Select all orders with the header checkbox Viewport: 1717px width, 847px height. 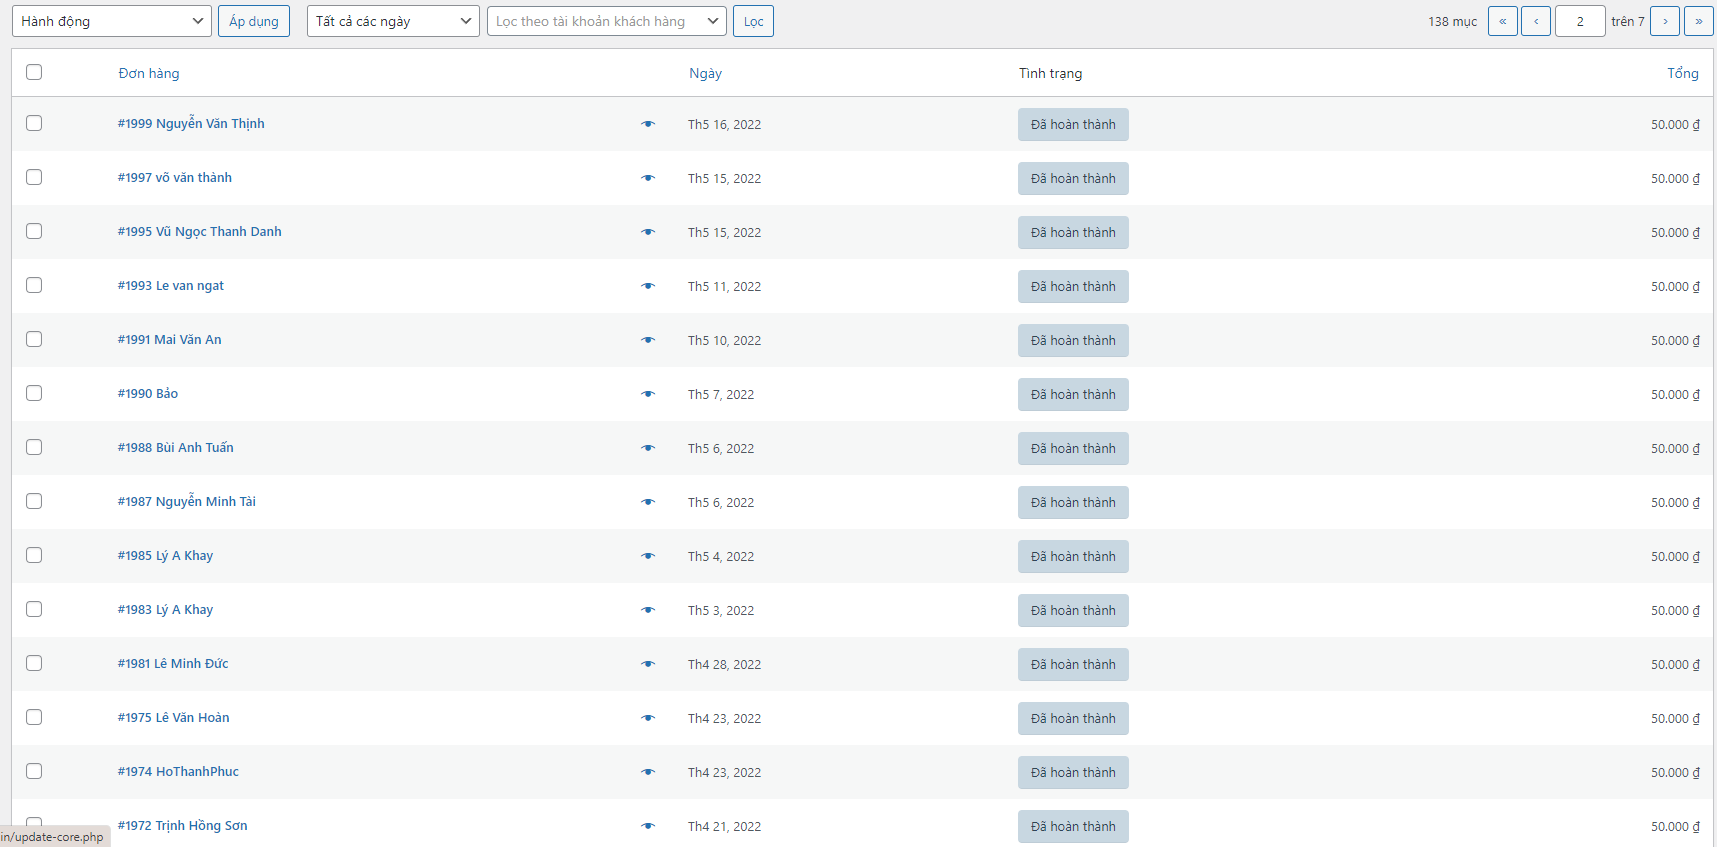(34, 72)
